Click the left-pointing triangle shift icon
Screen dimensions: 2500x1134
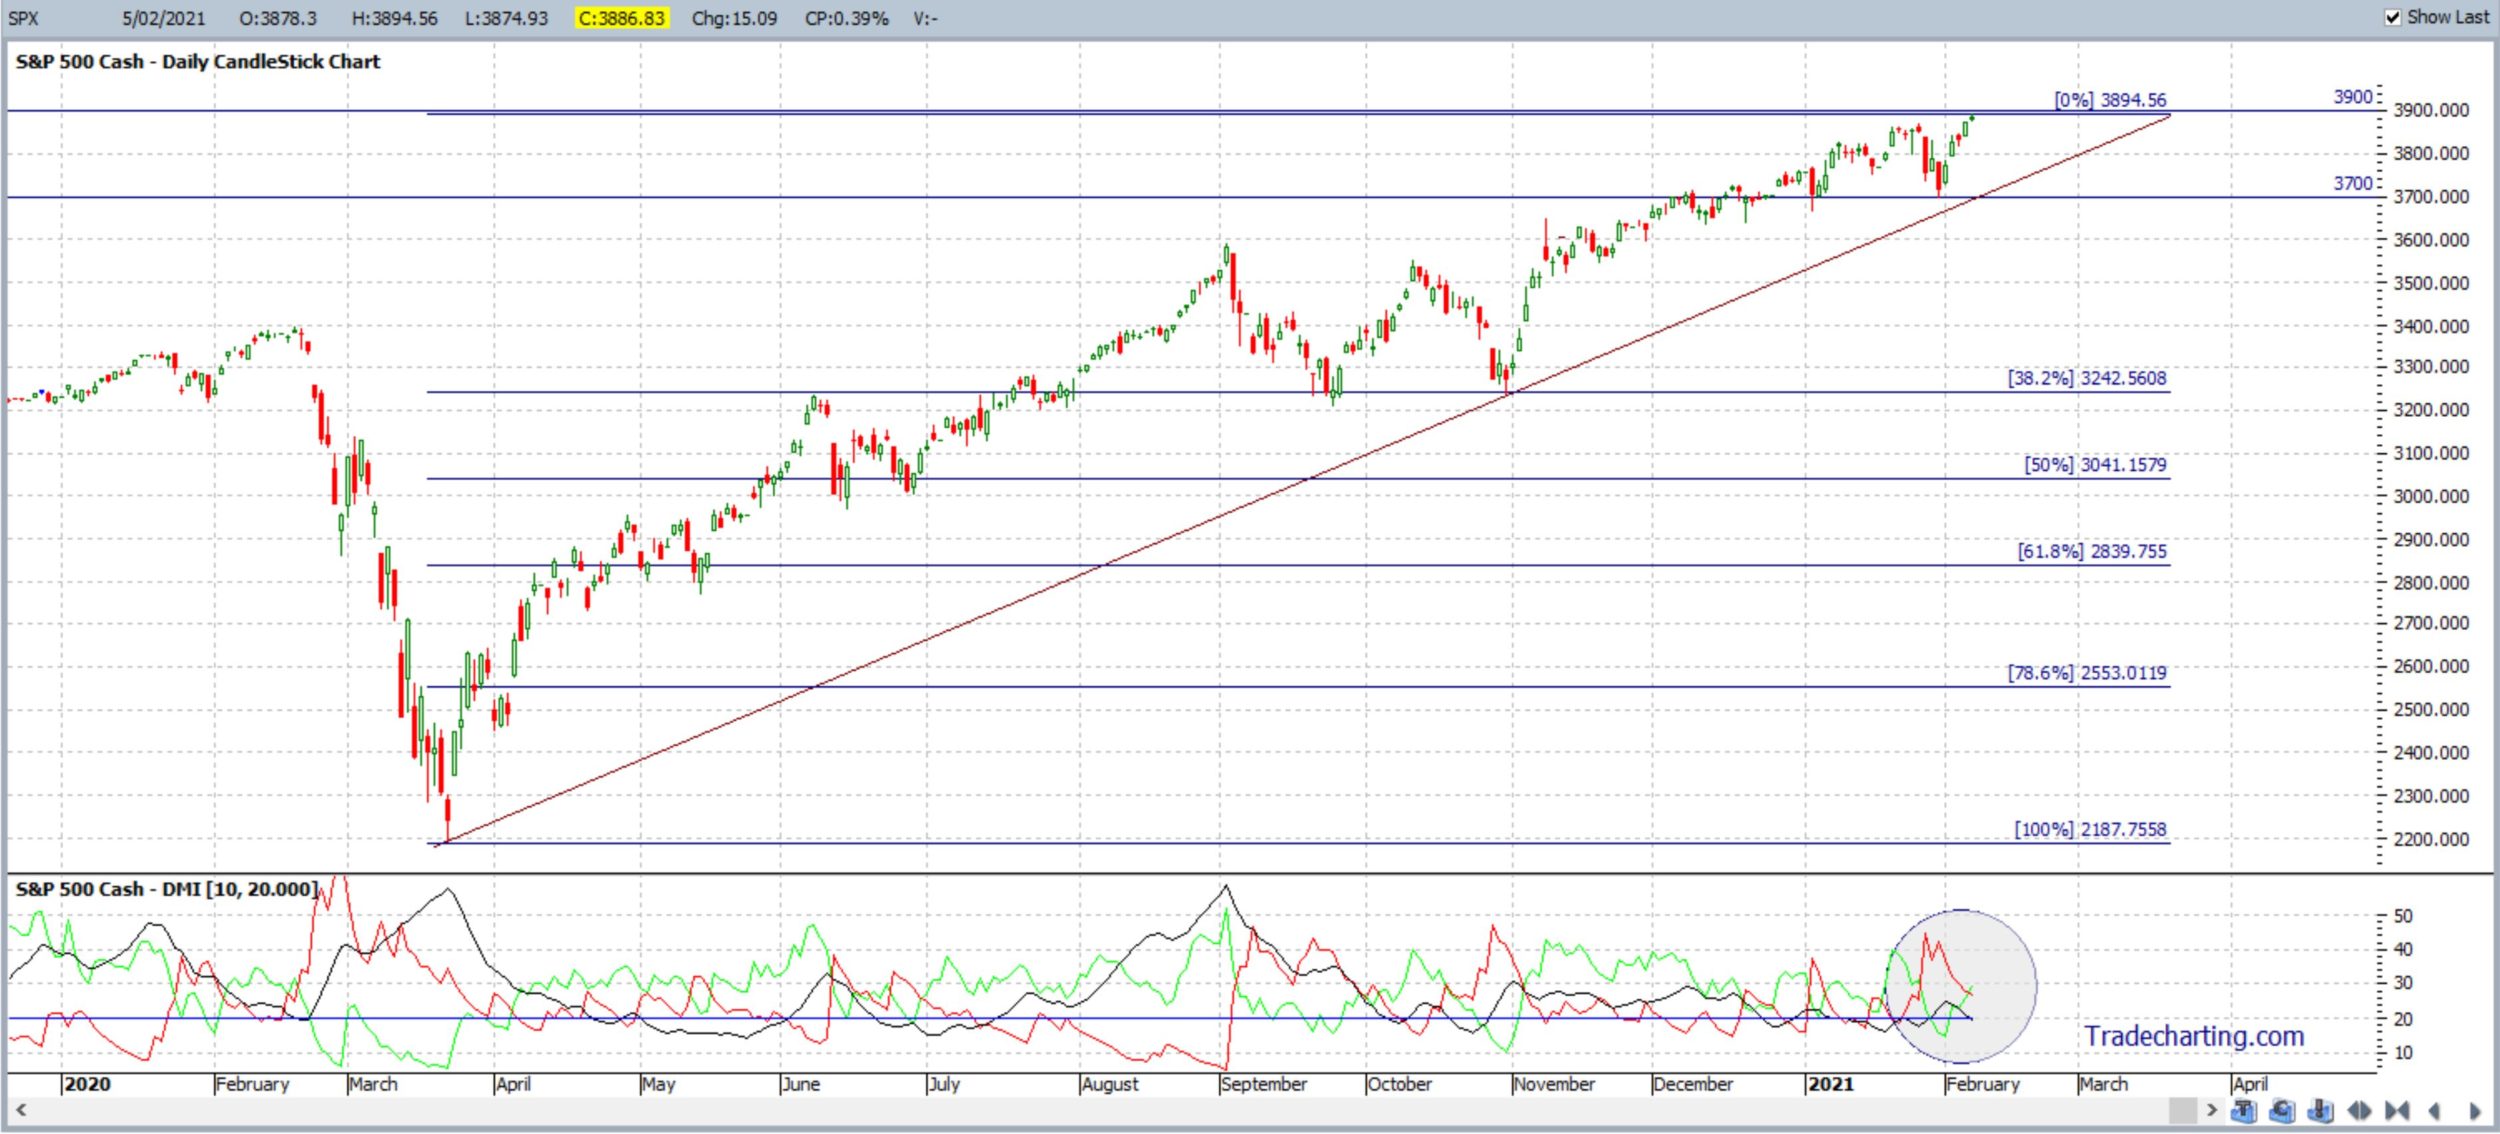(2434, 1111)
